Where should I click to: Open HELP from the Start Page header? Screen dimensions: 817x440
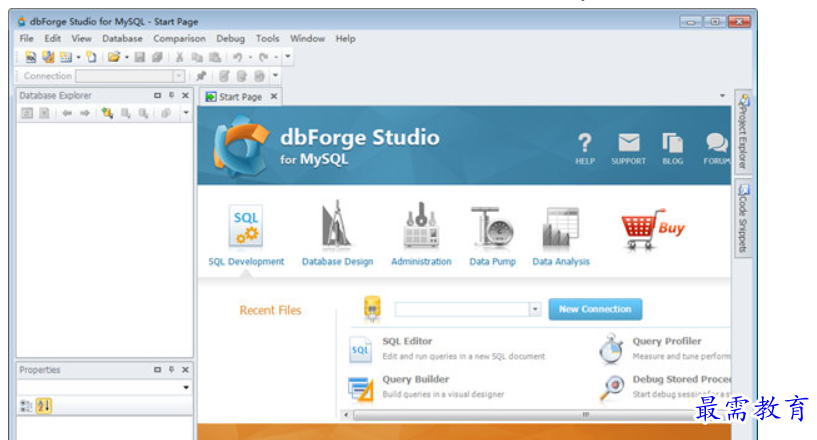[585, 148]
